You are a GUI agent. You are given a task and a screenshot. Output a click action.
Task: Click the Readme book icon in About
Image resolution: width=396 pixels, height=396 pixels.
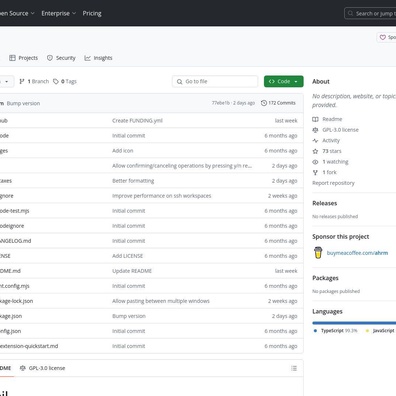[315, 119]
